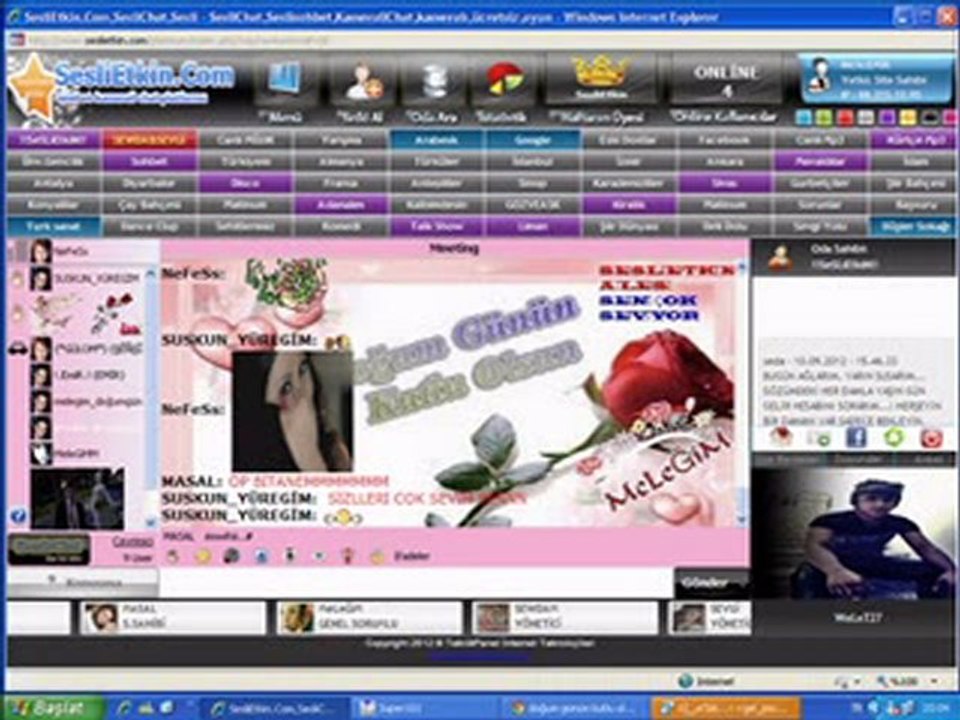Click the first hand emoji icon in chat toolbar
Viewport: 960px width, 720px height.
[173, 557]
